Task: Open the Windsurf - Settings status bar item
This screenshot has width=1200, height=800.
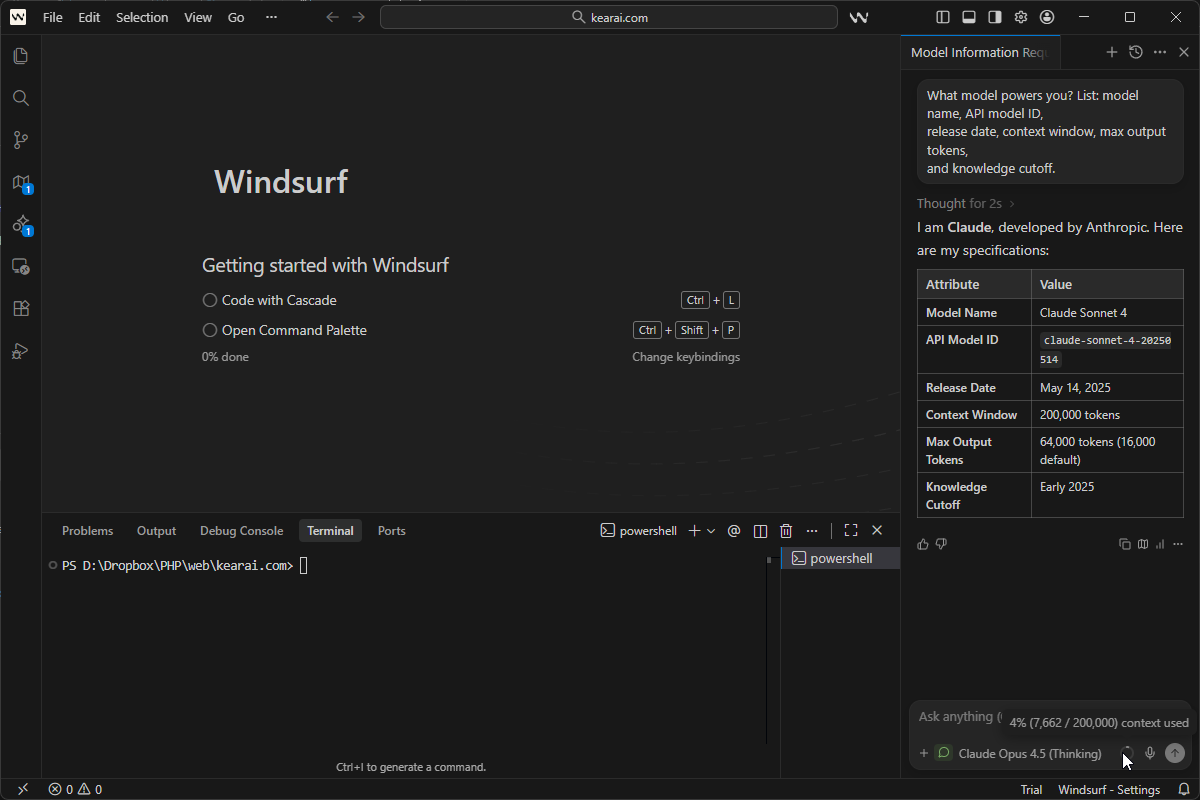Action: click(x=1109, y=790)
